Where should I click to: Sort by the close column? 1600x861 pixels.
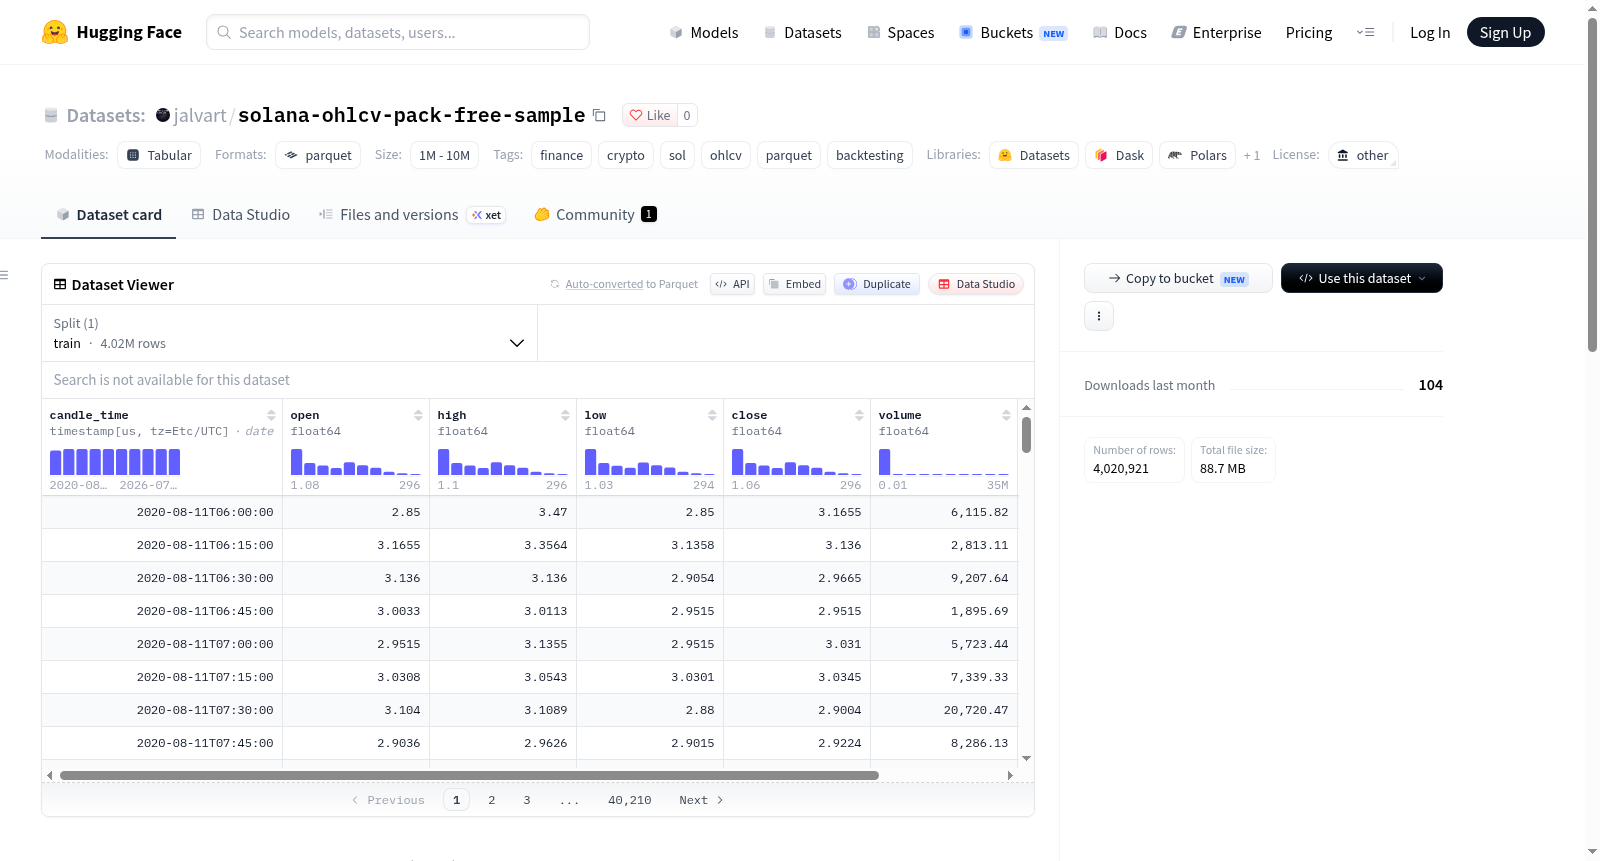tap(859, 415)
